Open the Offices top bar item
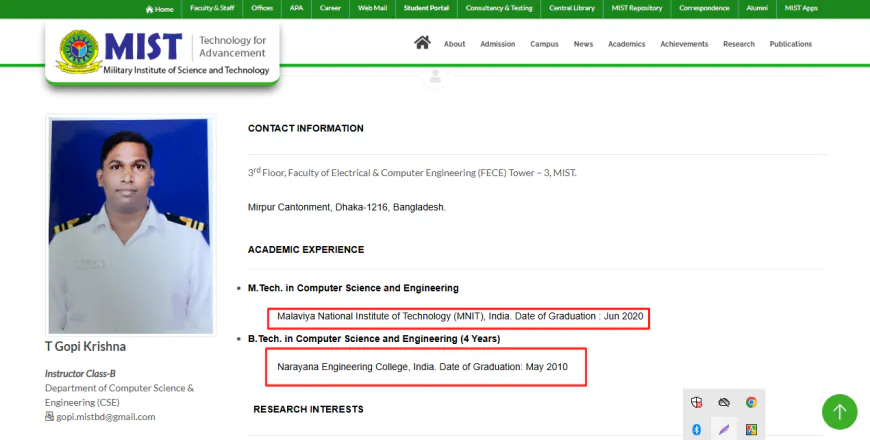This screenshot has width=870, height=440. point(262,8)
